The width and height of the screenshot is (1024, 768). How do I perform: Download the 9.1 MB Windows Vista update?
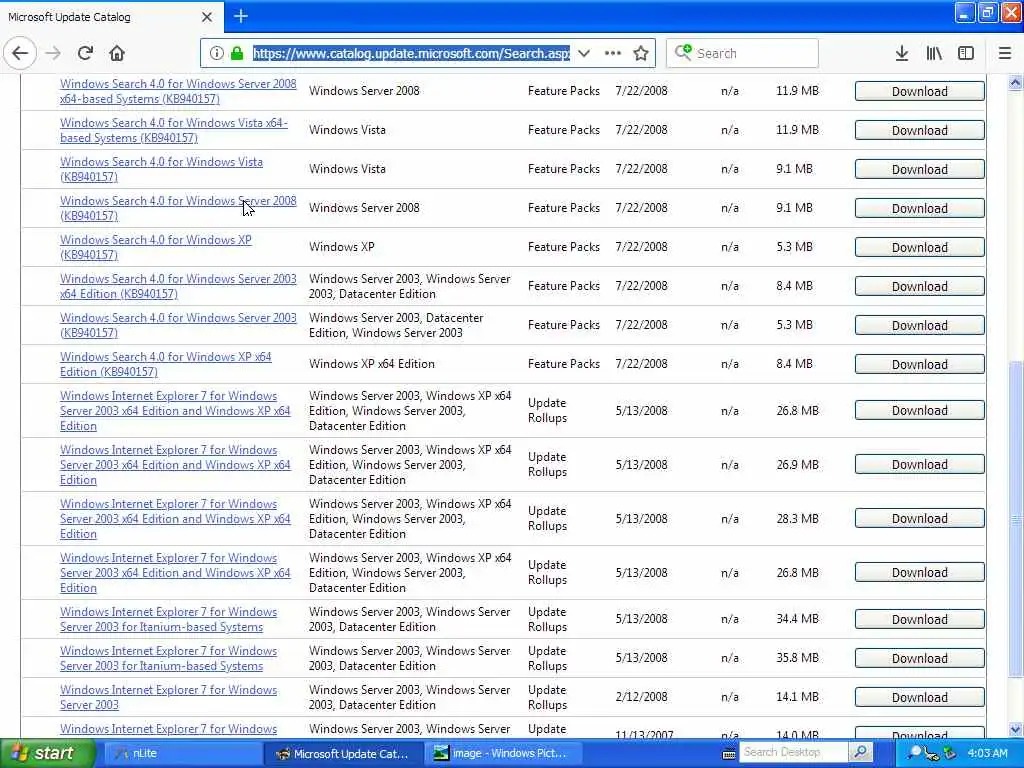(x=920, y=169)
